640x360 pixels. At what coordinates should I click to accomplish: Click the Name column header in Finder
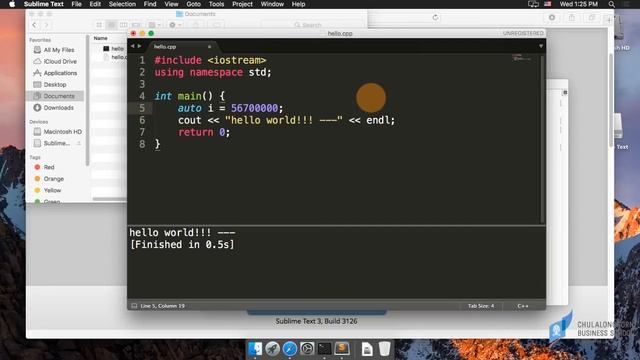pos(100,38)
